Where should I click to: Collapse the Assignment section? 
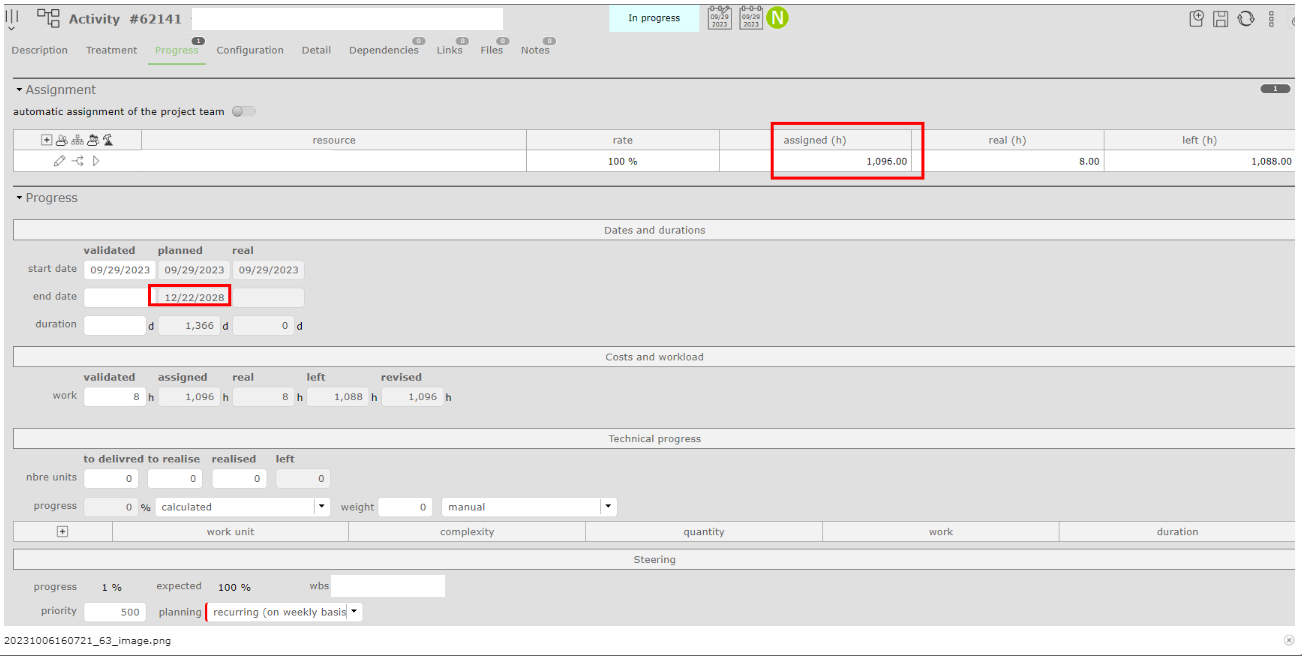[x=19, y=90]
